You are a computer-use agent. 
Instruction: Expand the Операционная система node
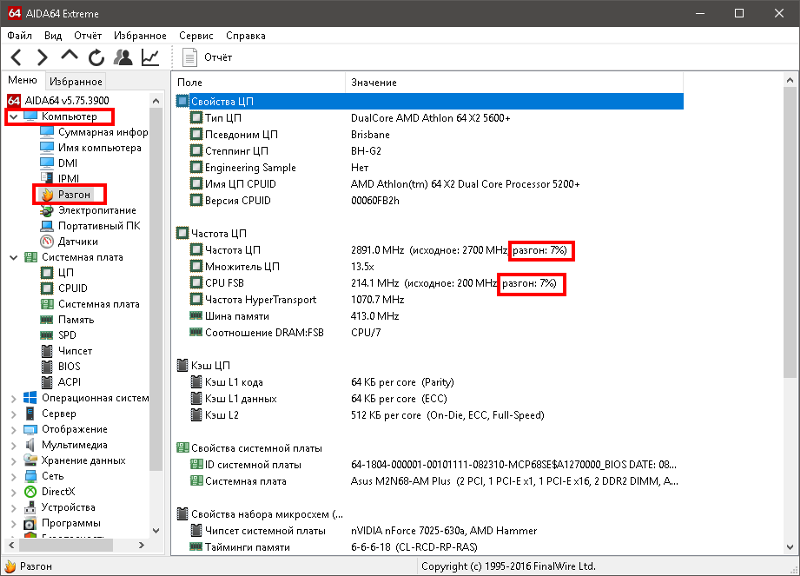pos(14,398)
